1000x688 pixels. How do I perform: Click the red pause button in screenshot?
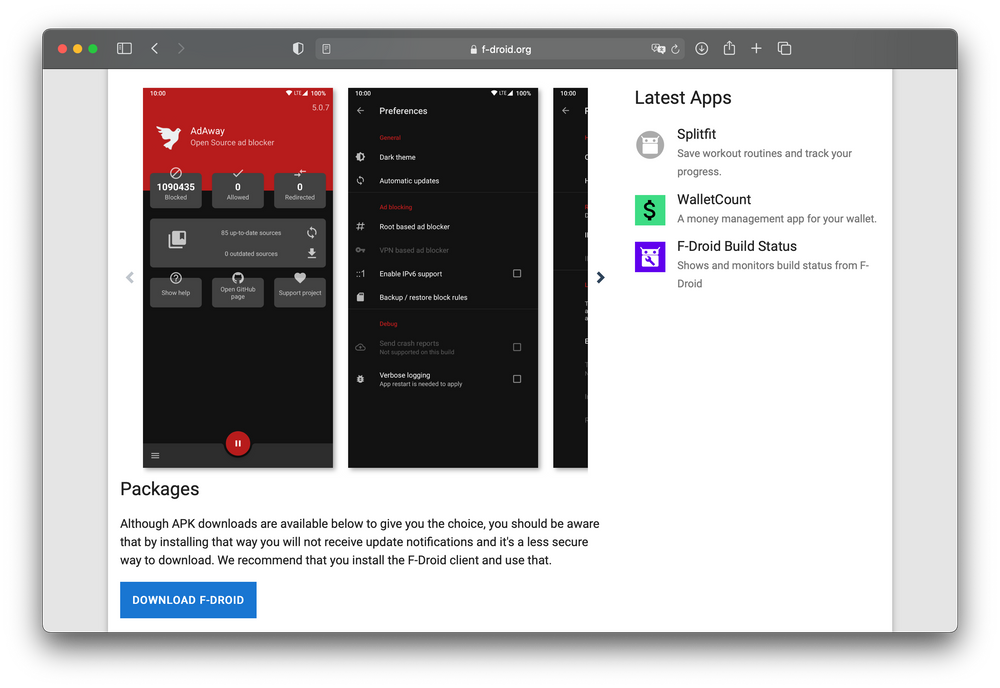tap(238, 443)
